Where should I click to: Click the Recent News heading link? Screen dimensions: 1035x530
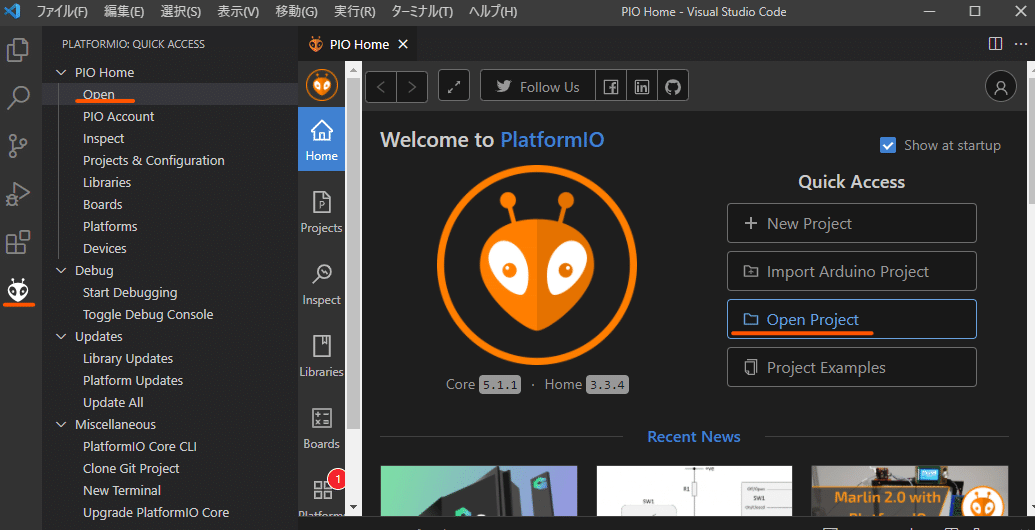(694, 437)
